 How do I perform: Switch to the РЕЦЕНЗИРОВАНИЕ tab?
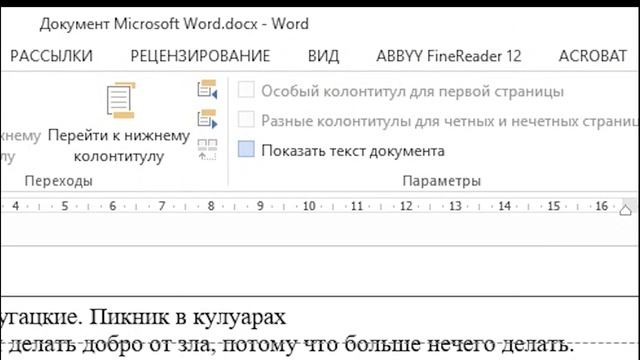click(200, 56)
